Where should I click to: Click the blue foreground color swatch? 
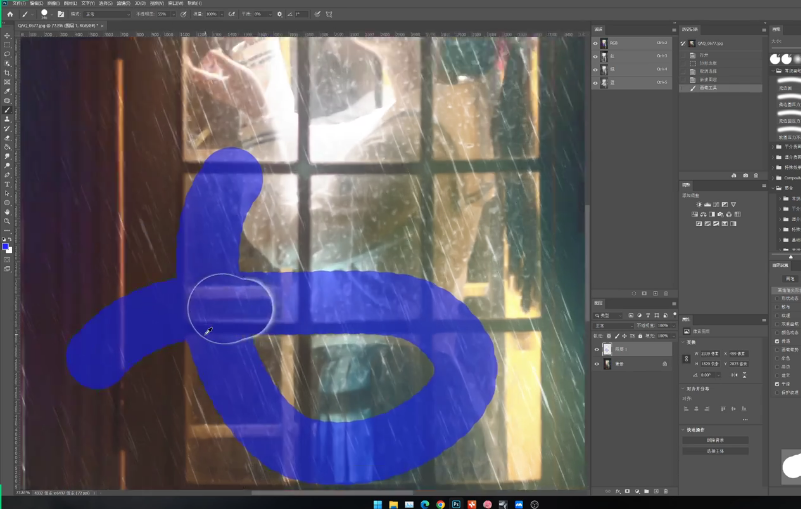(5, 247)
